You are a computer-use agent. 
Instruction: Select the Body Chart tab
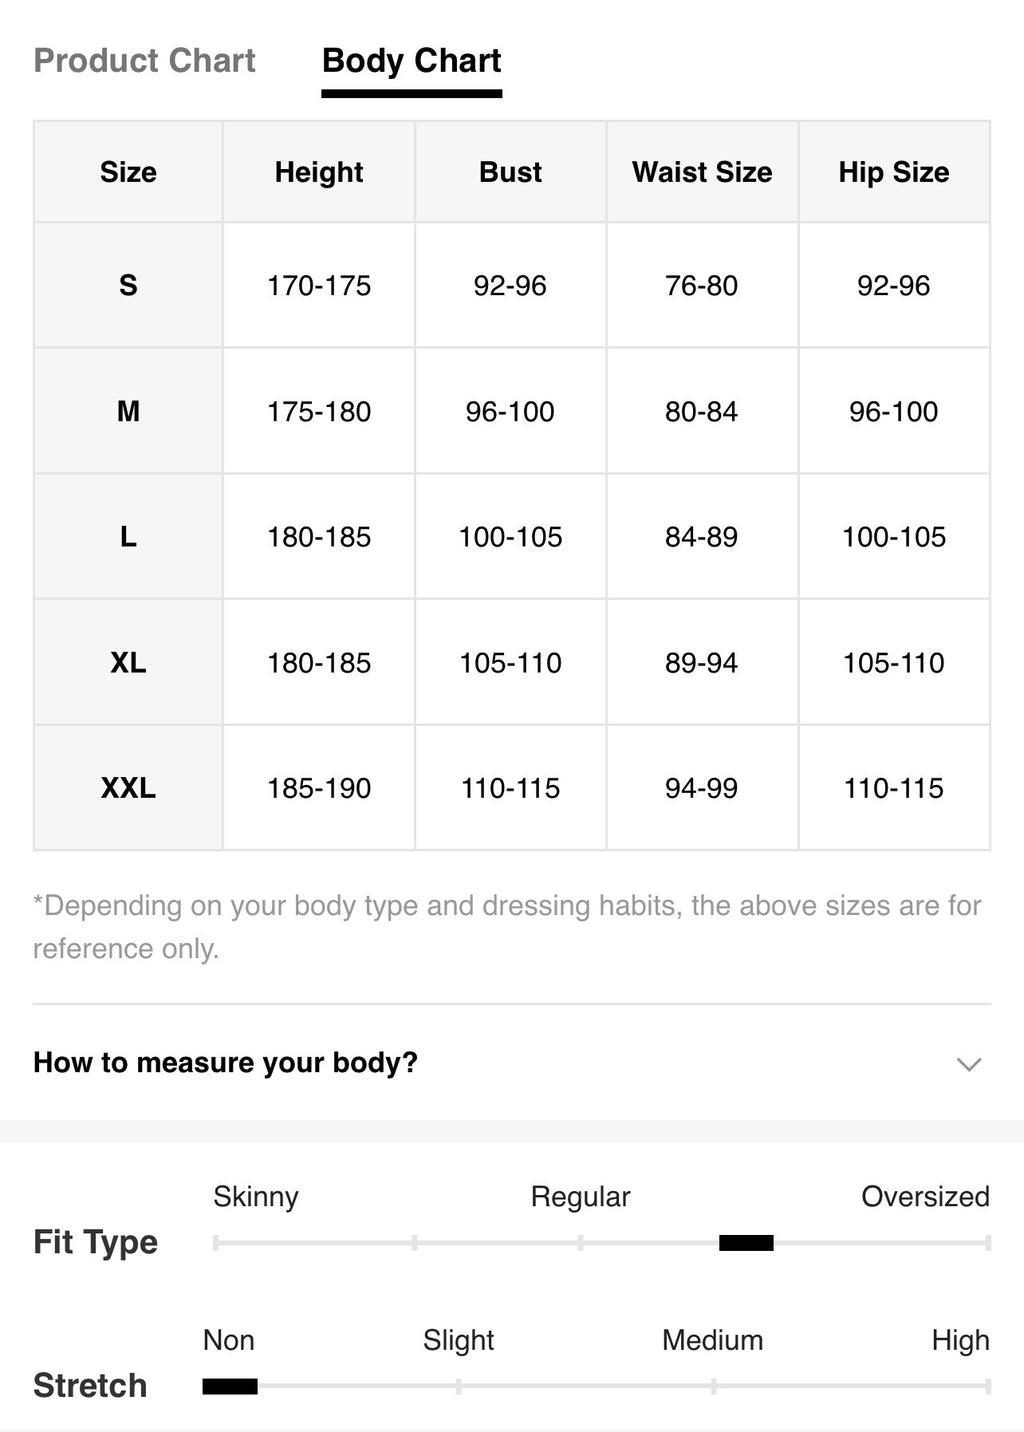[412, 61]
